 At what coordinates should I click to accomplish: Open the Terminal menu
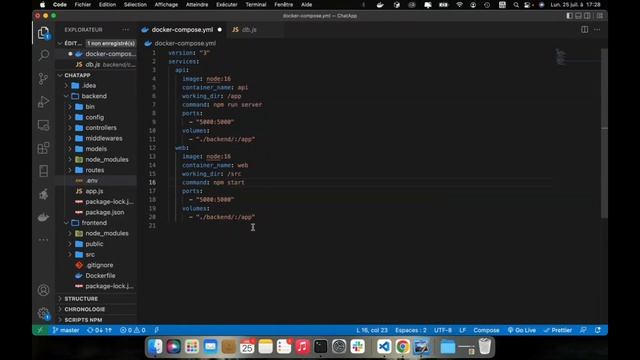[x=256, y=5]
